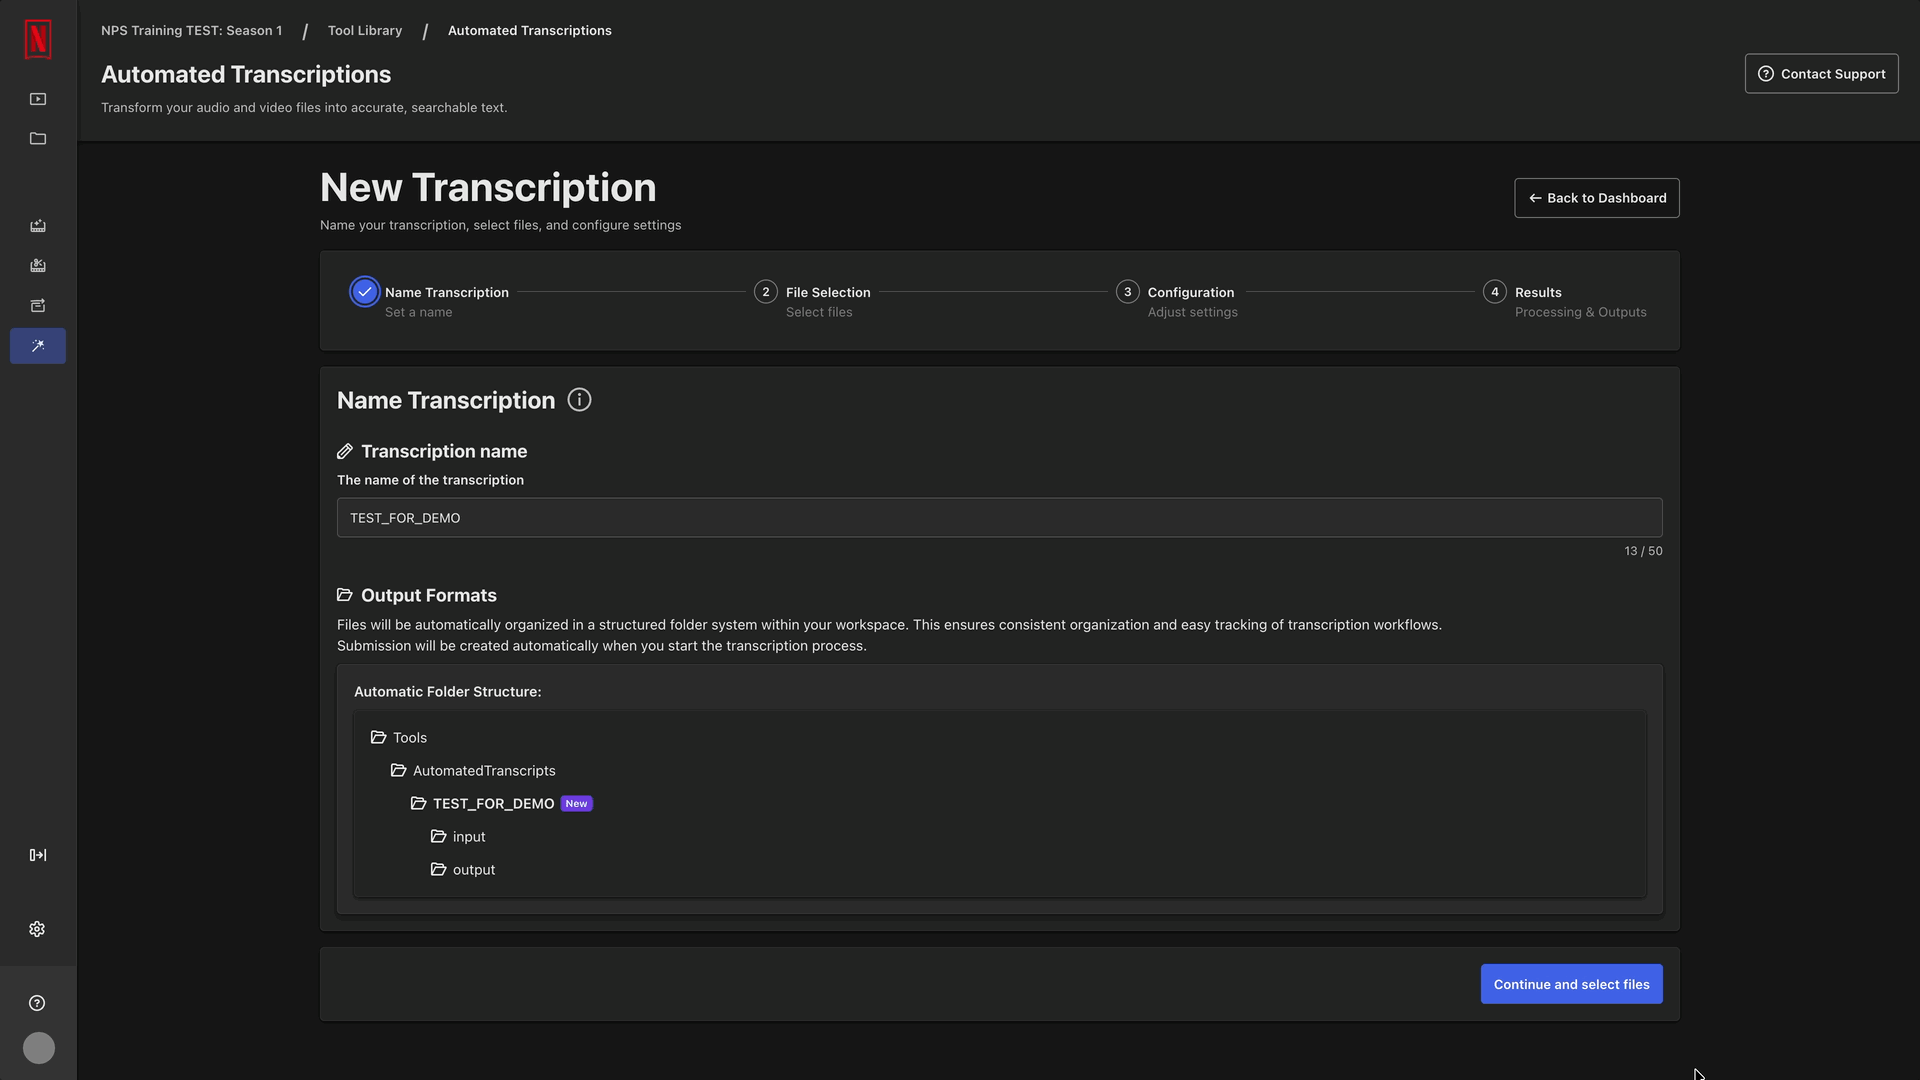Click the Netflix logo in the sidebar

[38, 40]
